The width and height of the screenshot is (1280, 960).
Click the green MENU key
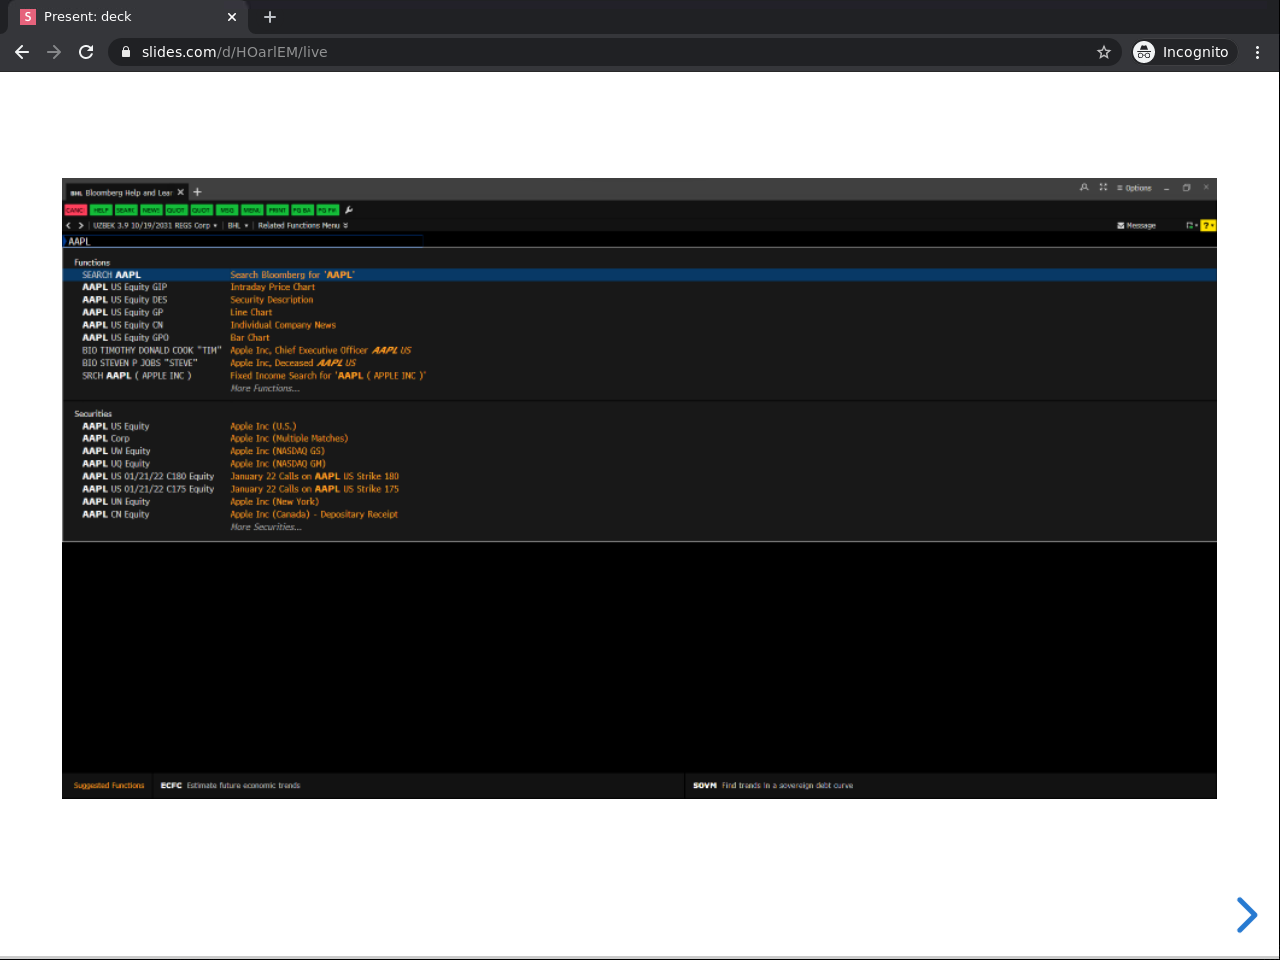[x=252, y=210]
